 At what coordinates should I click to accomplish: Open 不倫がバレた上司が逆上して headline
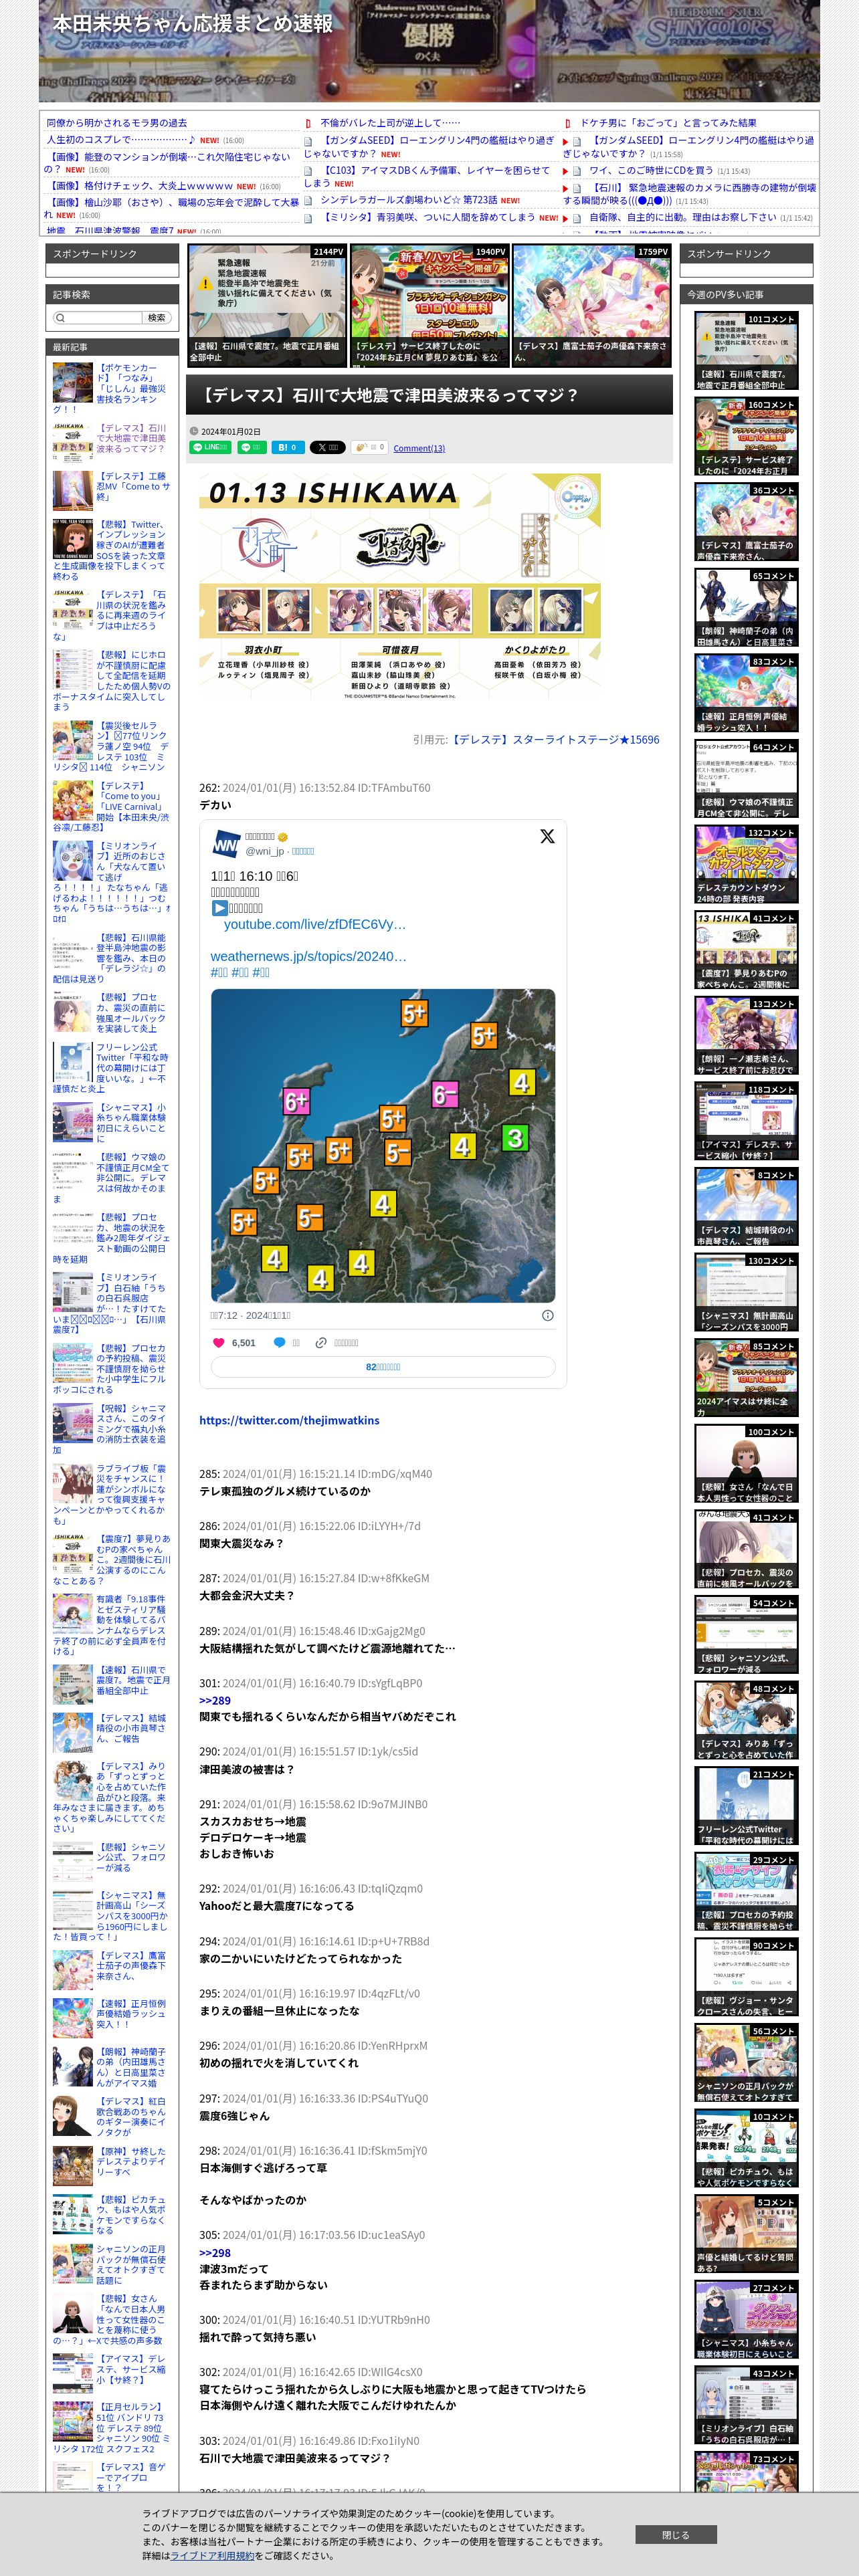point(391,122)
